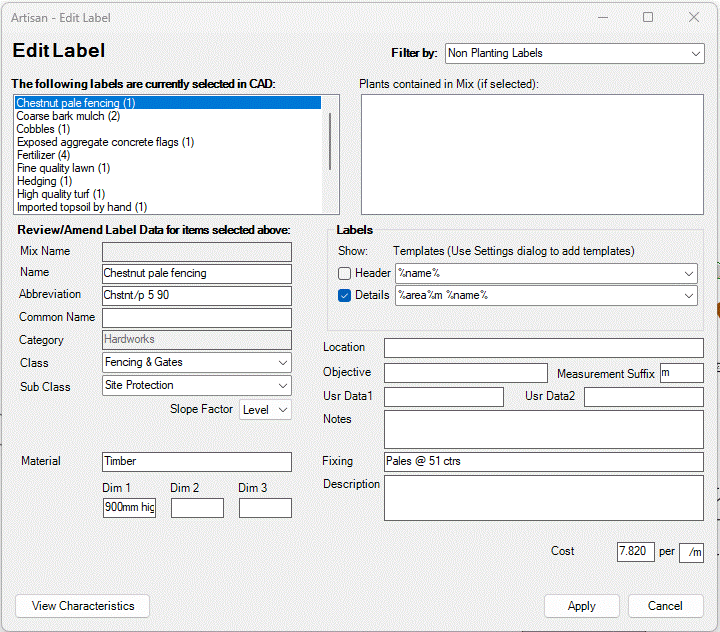
Task: Close the Edit Label dialog window
Action: coord(694,17)
